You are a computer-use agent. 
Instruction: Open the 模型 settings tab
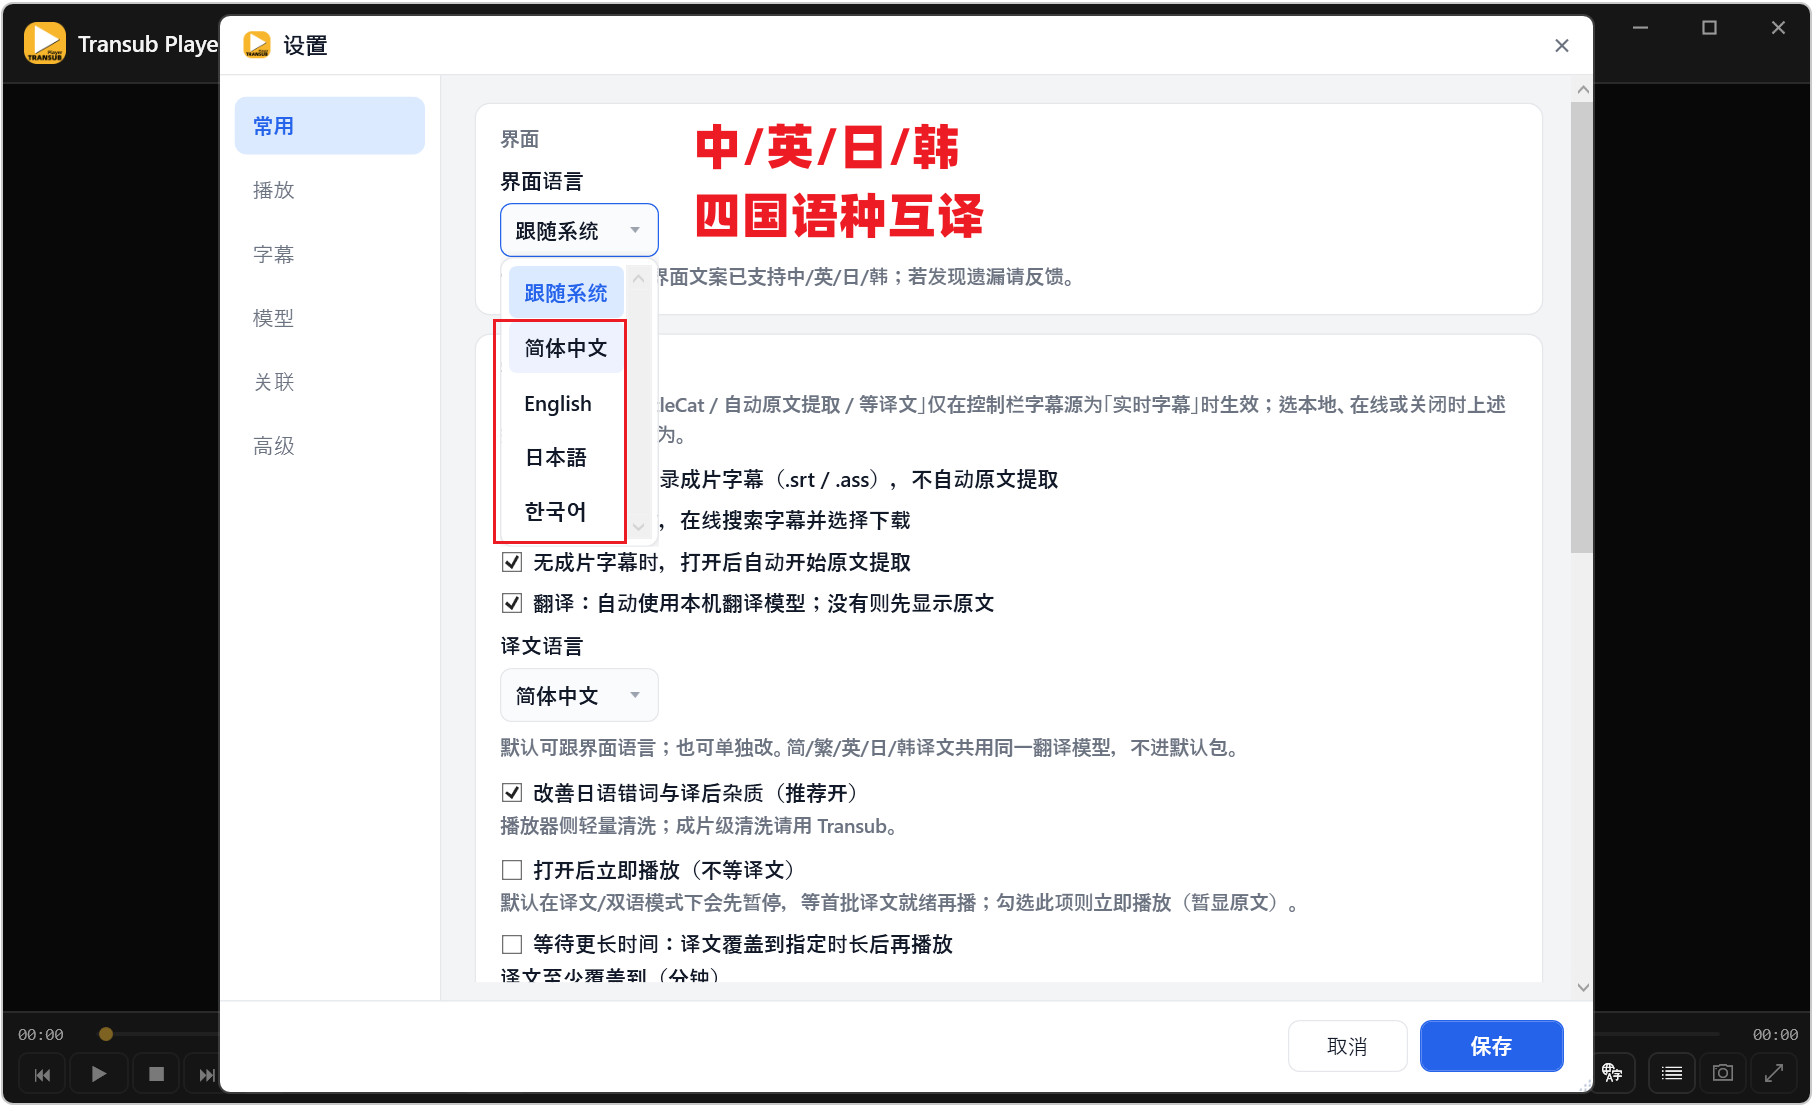click(x=330, y=318)
